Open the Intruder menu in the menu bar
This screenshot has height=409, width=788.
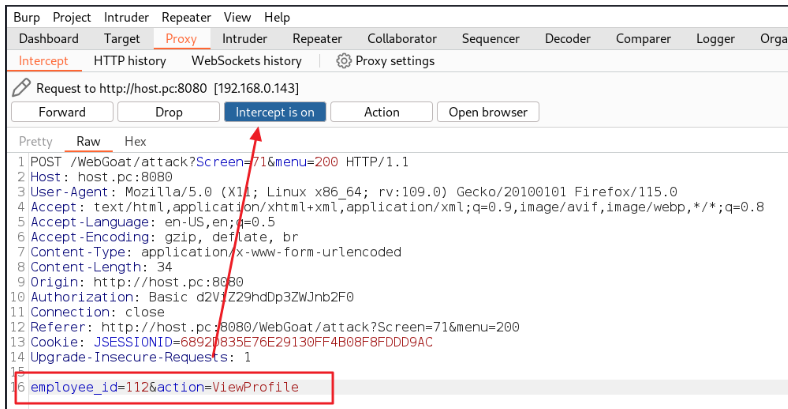tap(126, 18)
